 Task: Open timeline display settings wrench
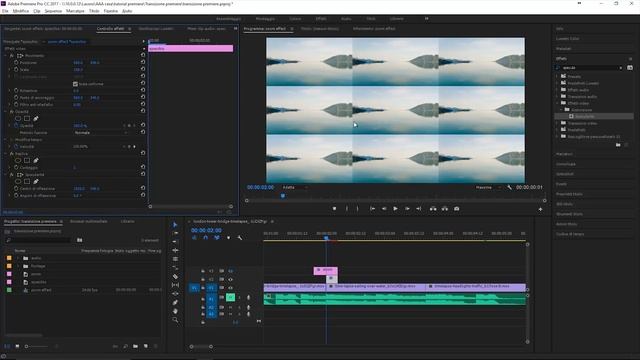click(x=240, y=238)
